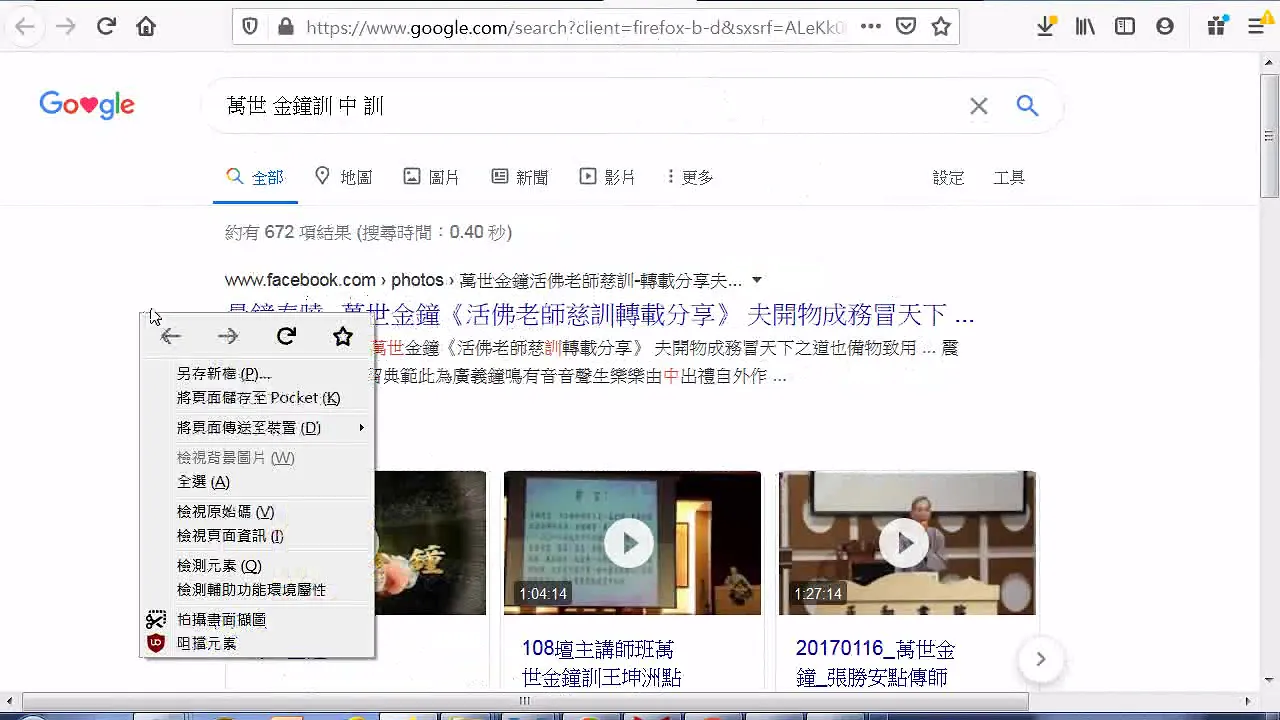Play the 1:04:14 video thumbnail
Screen dimensions: 1280x720
point(632,543)
